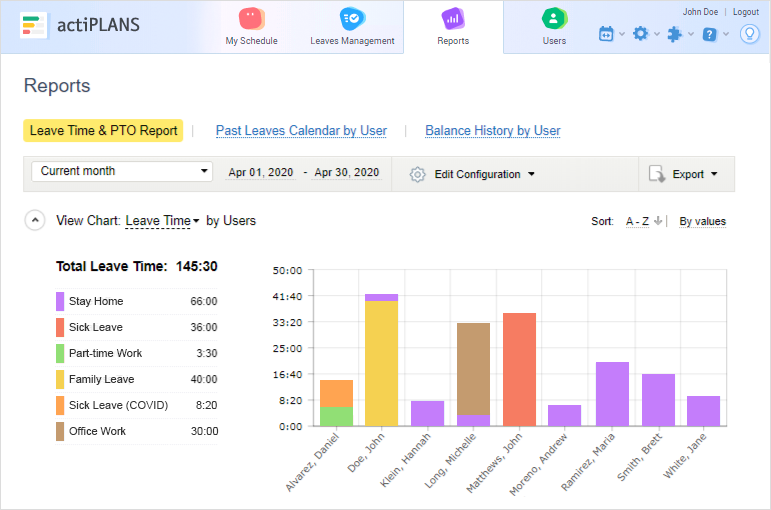
Task: Switch to the Leaves Management tab
Action: 352,27
